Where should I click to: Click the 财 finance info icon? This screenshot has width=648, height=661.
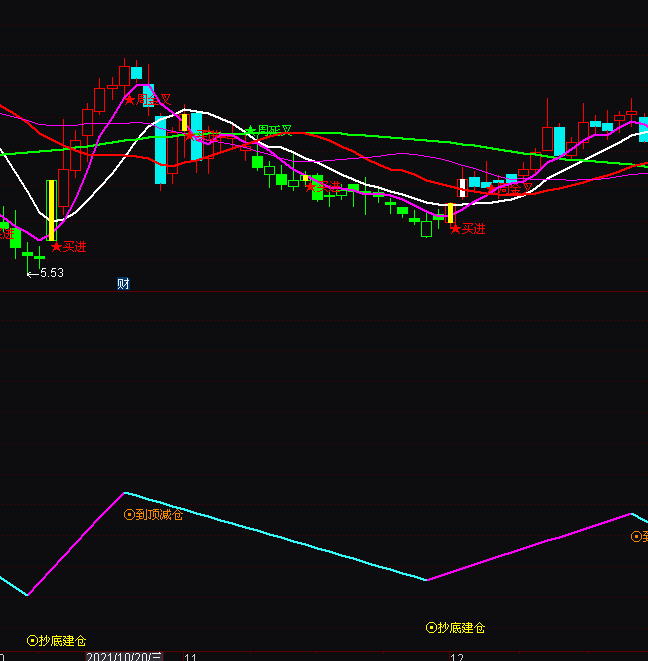pyautogui.click(x=123, y=284)
